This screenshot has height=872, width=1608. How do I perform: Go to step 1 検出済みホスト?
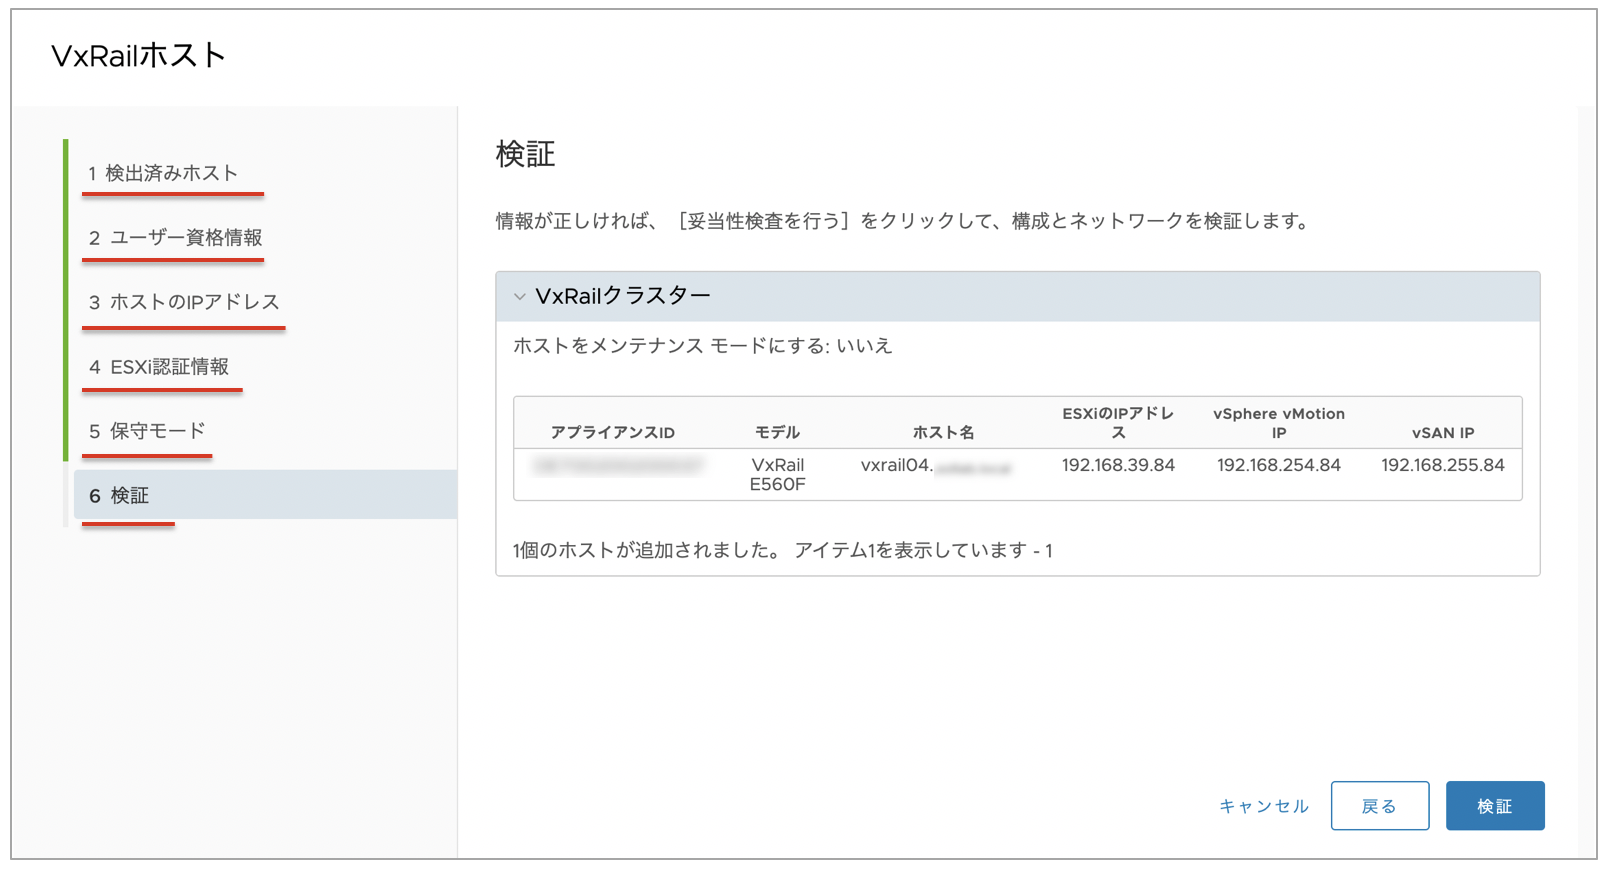[x=163, y=173]
